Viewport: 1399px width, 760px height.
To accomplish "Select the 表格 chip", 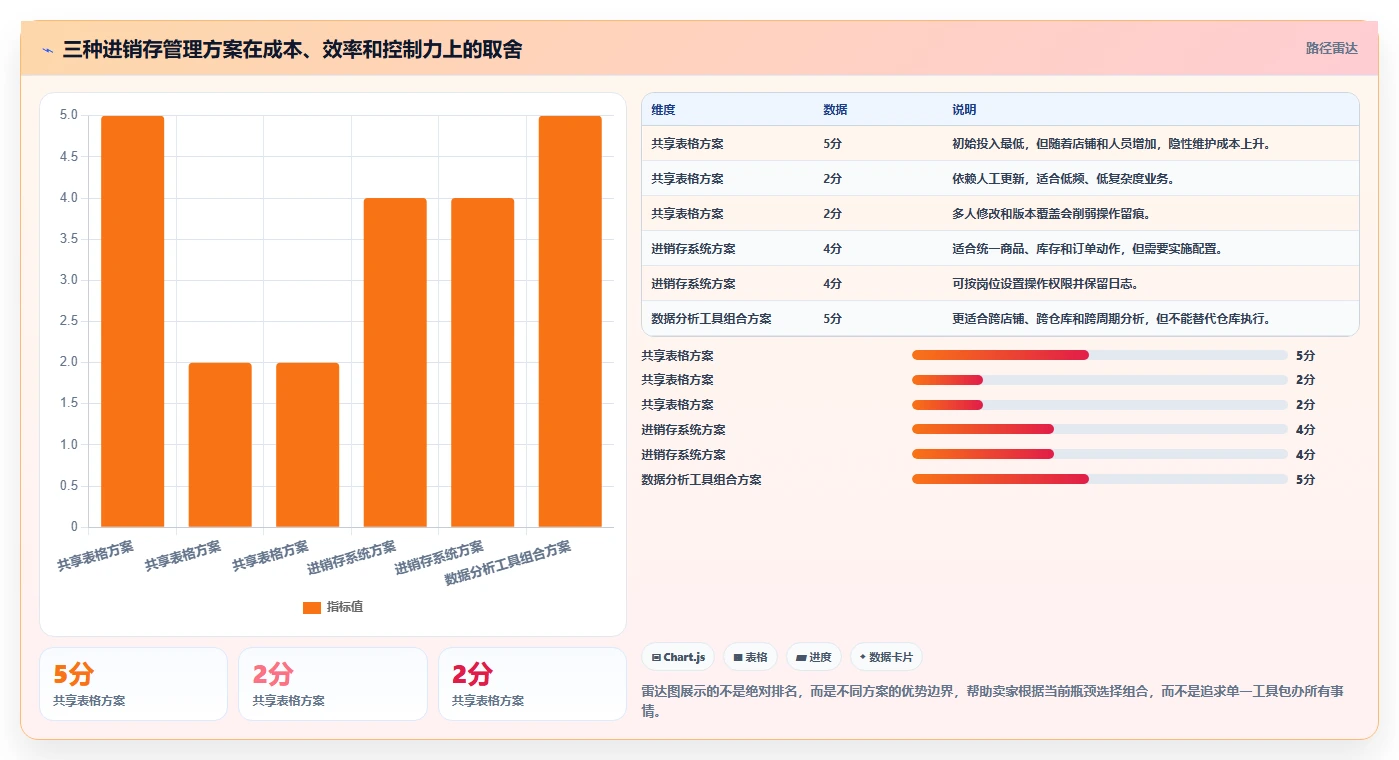I will tap(750, 657).
